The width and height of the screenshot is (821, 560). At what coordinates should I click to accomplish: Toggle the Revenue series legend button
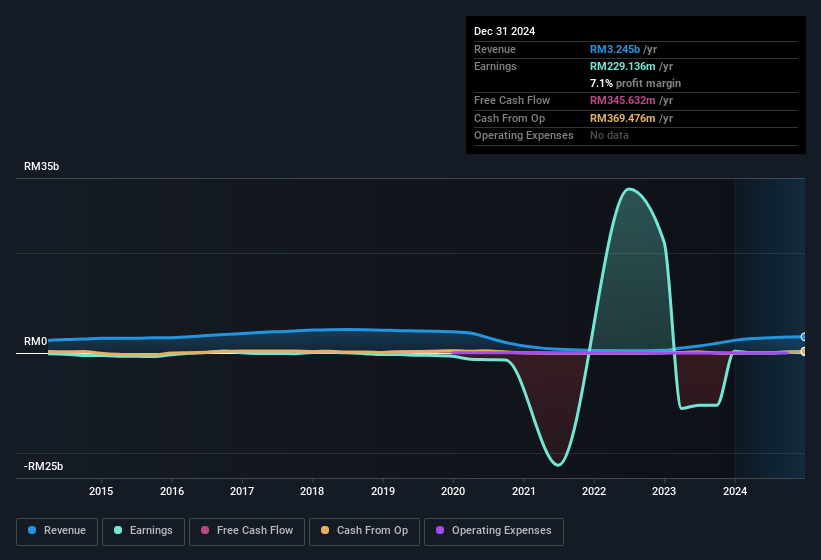coord(57,531)
